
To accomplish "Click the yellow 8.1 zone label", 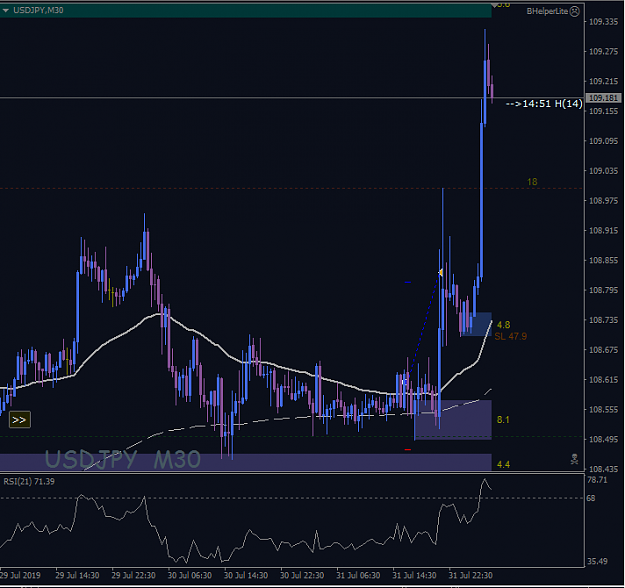I will click(503, 419).
